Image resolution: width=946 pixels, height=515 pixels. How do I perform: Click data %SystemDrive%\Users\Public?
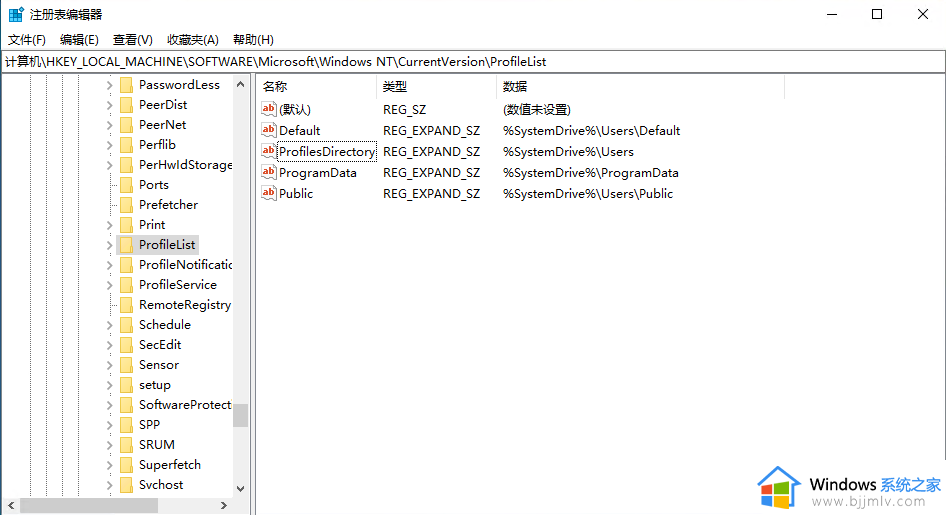[588, 194]
